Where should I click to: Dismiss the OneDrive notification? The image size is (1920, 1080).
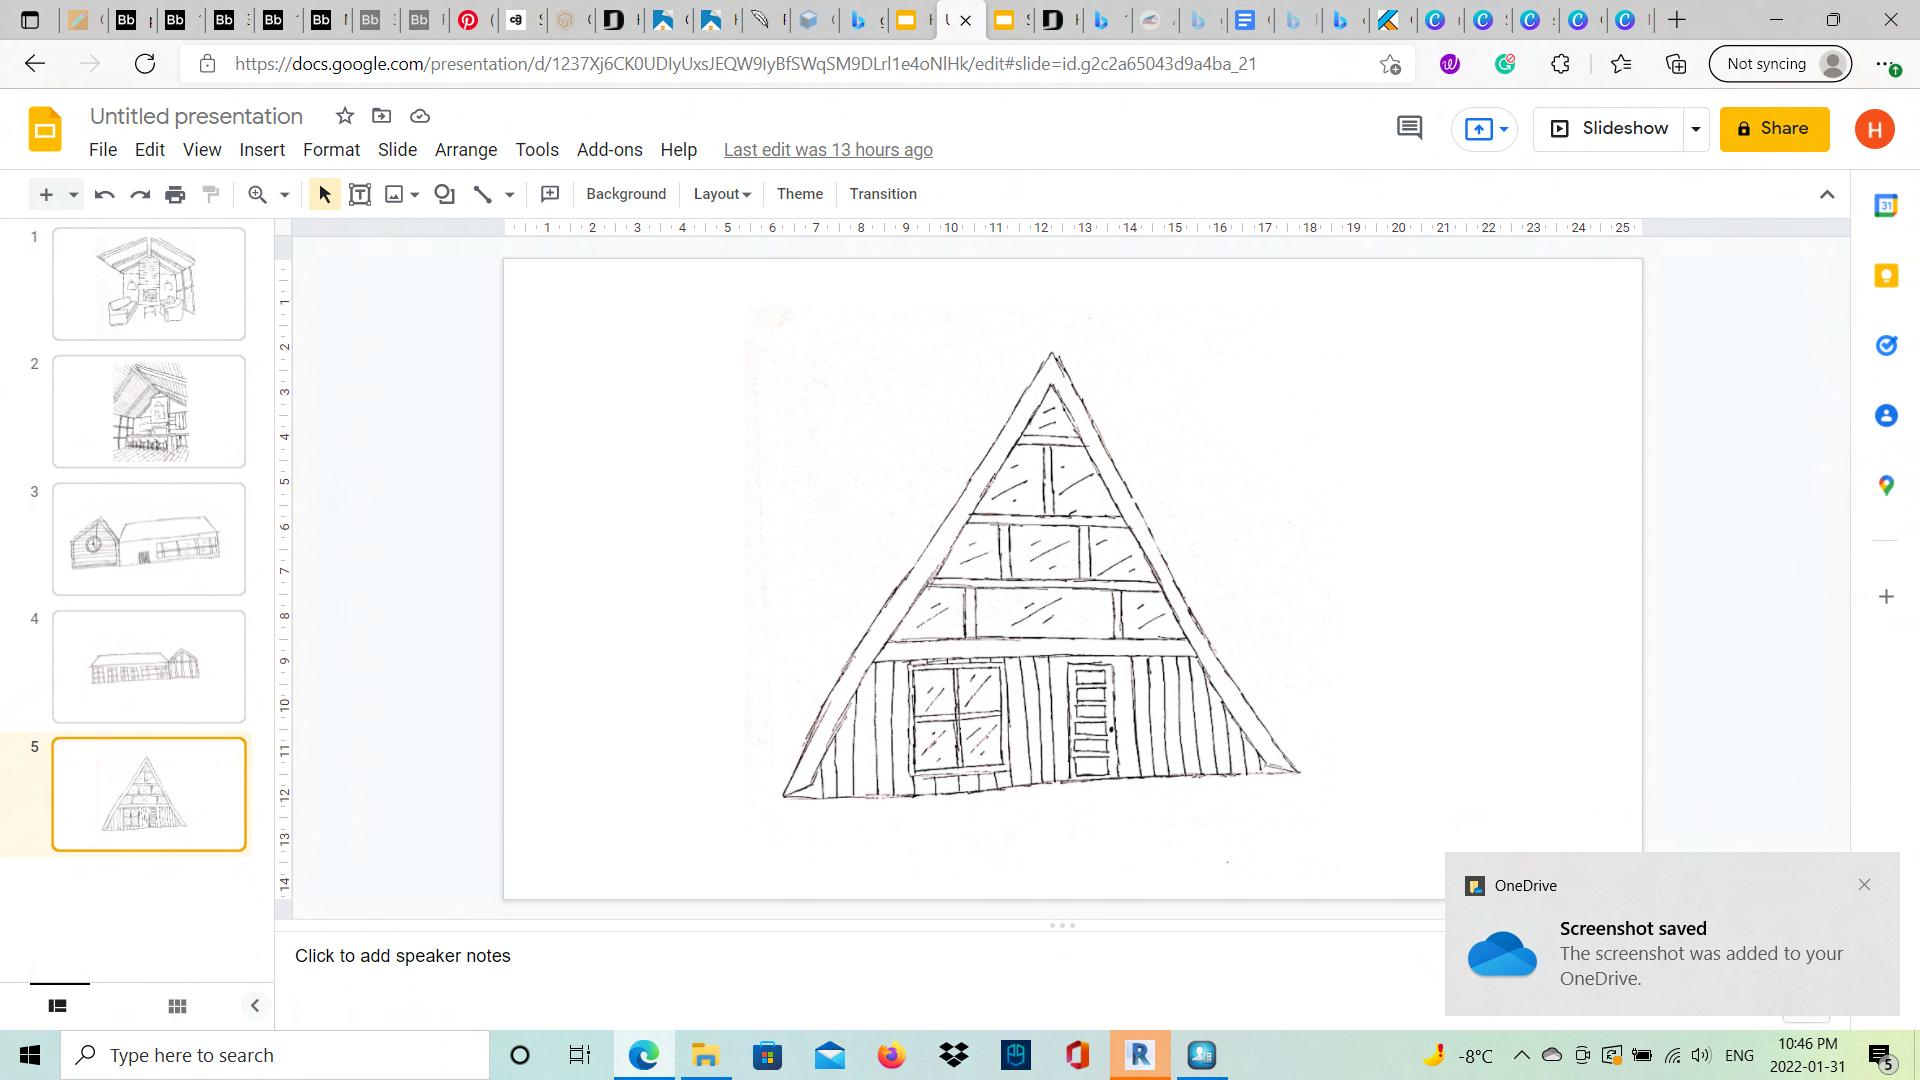click(1864, 885)
